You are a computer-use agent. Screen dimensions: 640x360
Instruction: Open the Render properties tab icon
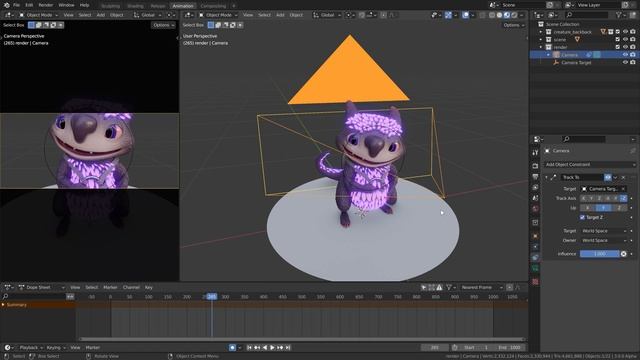pyautogui.click(x=535, y=166)
